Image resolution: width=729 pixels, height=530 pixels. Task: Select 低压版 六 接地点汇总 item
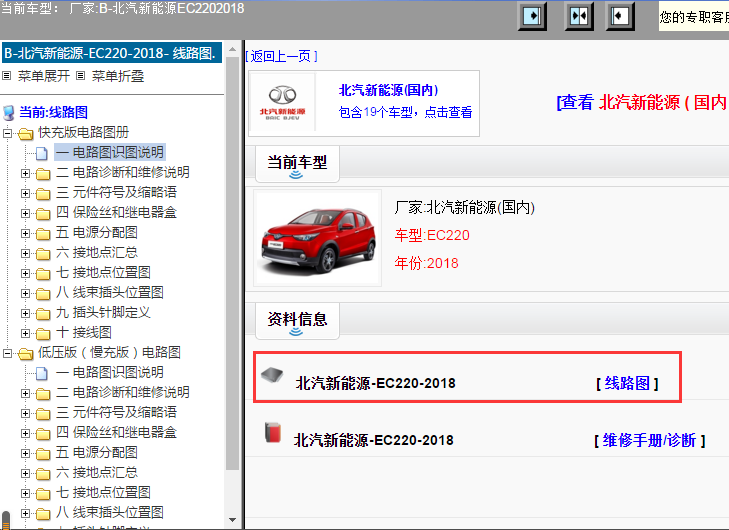97,472
